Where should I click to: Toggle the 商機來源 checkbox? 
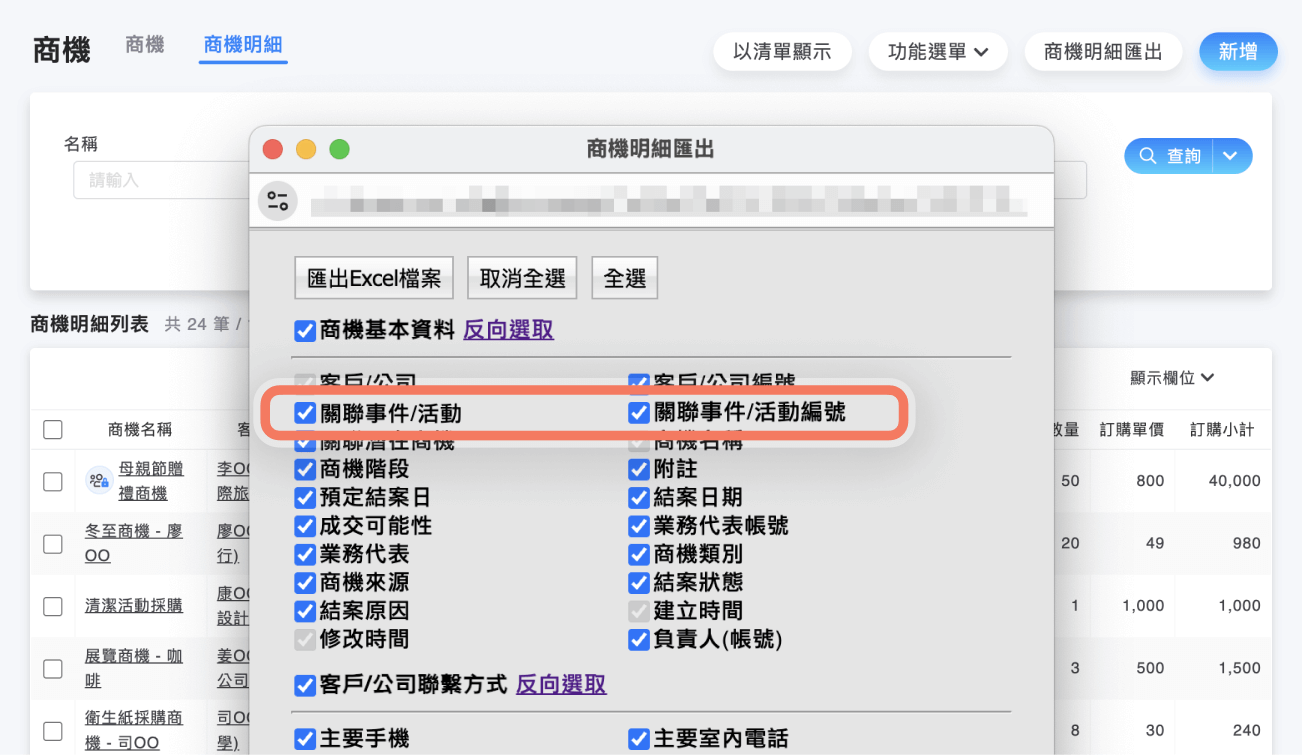(305, 582)
